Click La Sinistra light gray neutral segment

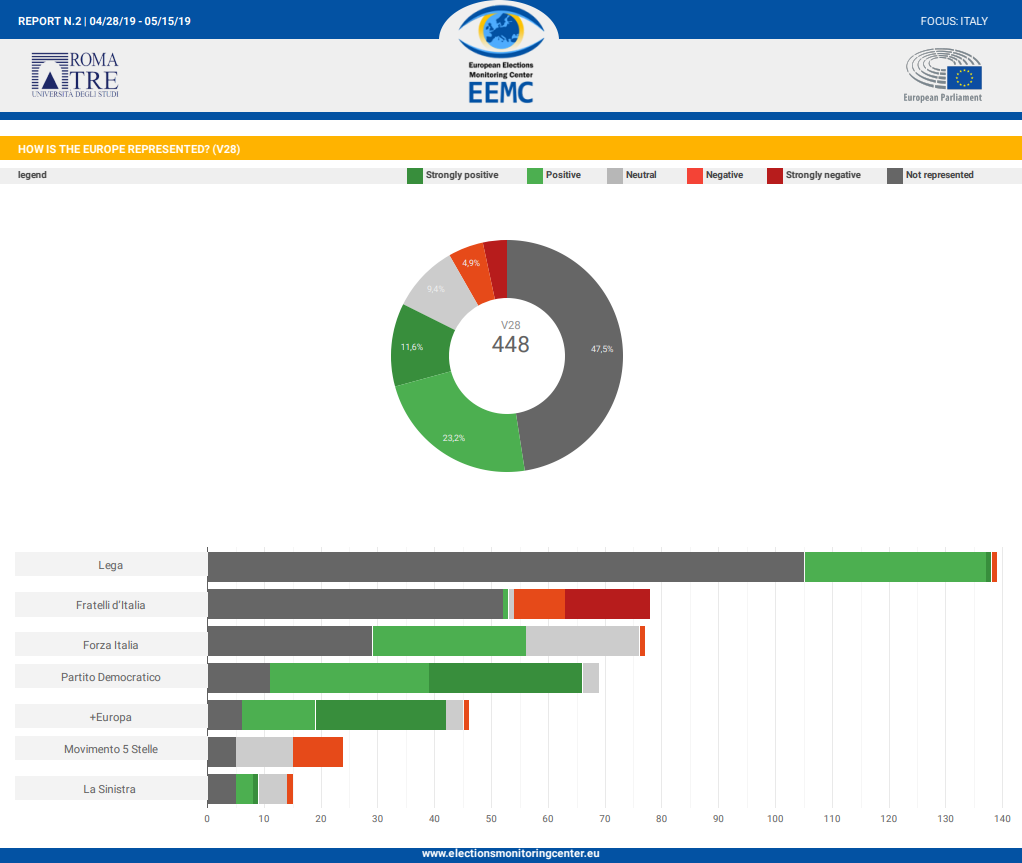pos(272,789)
